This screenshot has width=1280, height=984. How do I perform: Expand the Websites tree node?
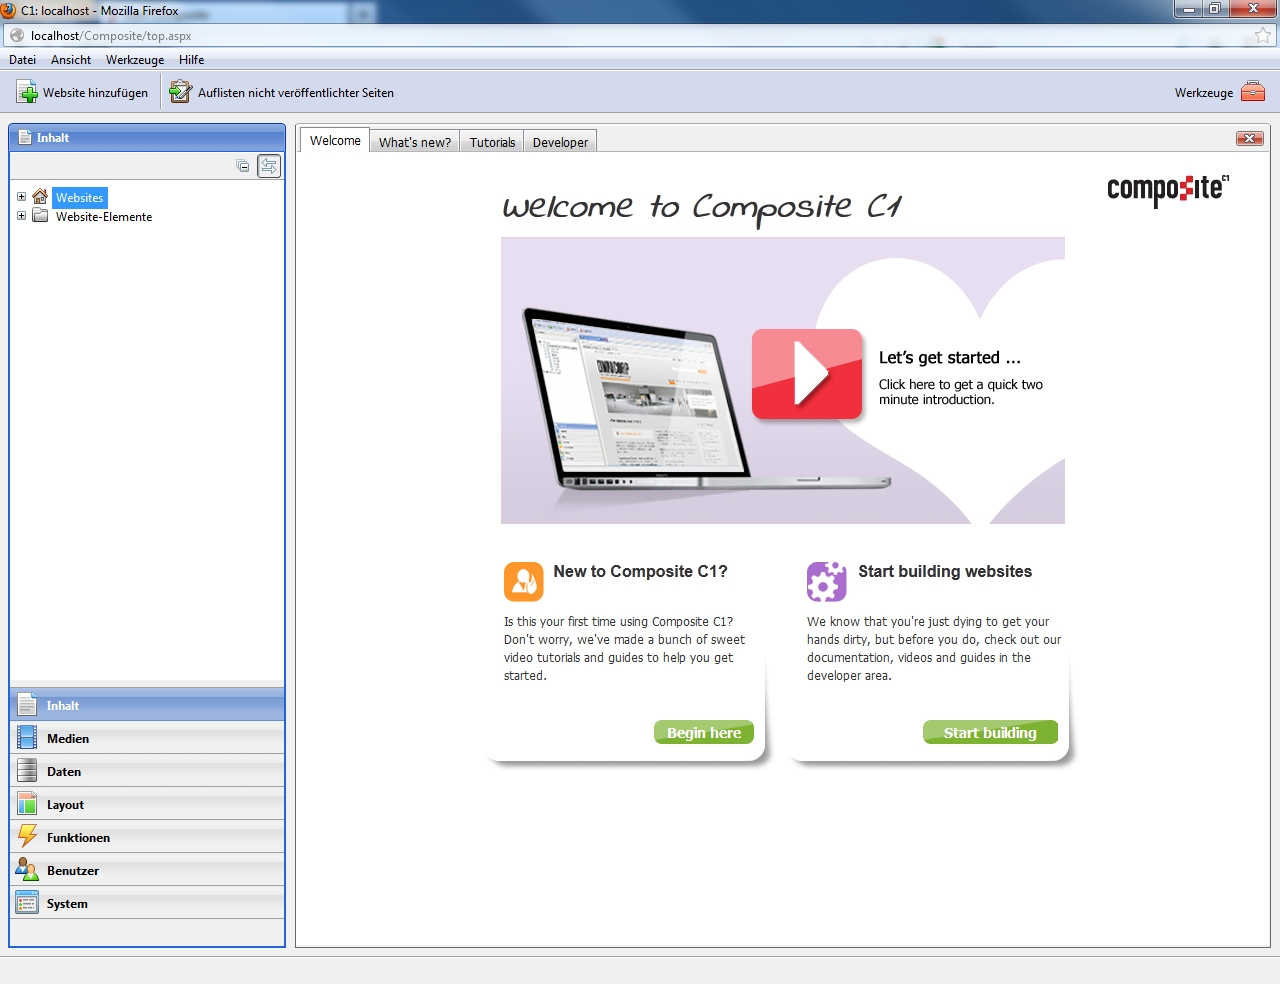coord(21,197)
